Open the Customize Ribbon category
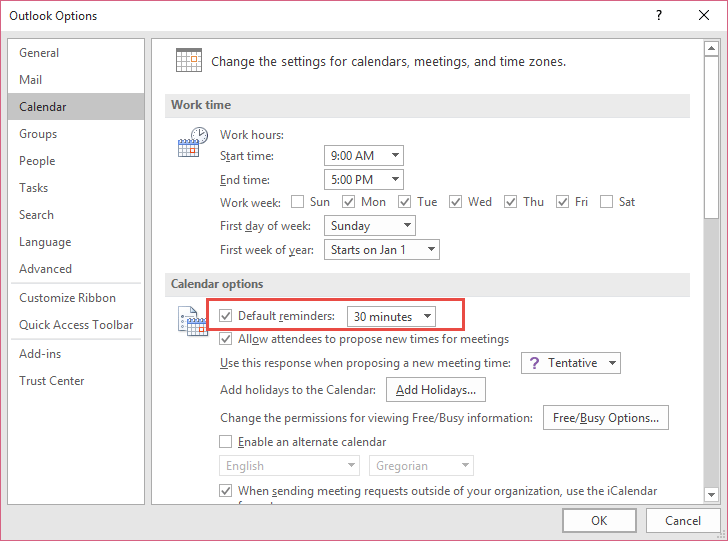 tap(76, 298)
